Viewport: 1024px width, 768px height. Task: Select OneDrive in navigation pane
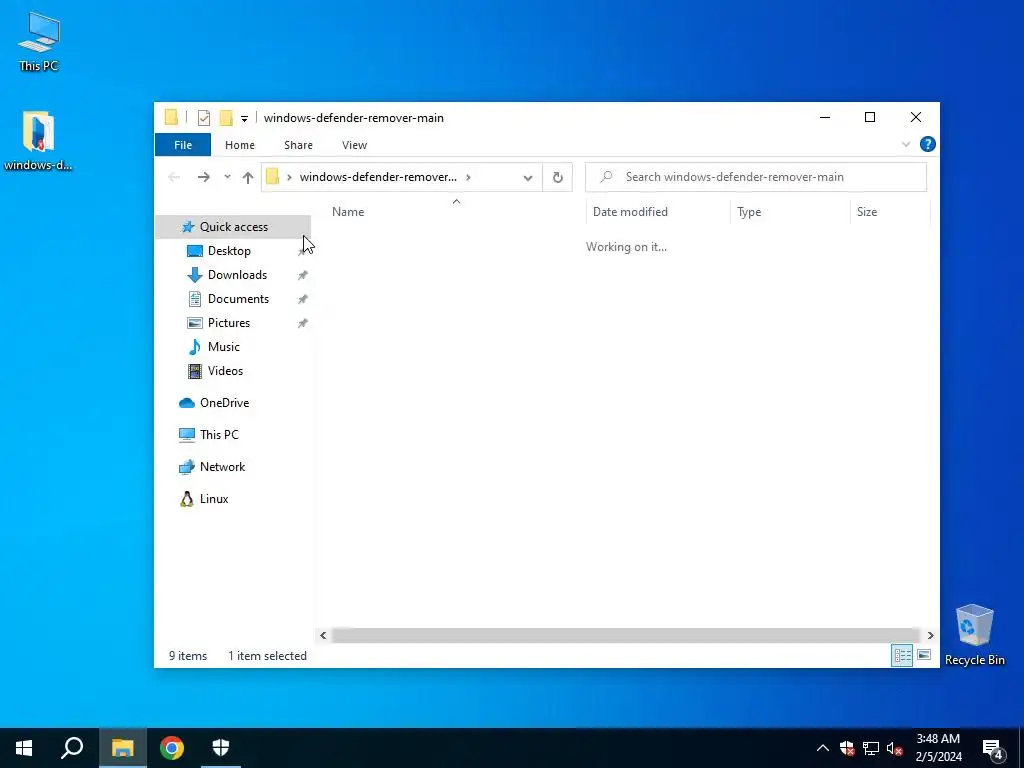click(224, 403)
